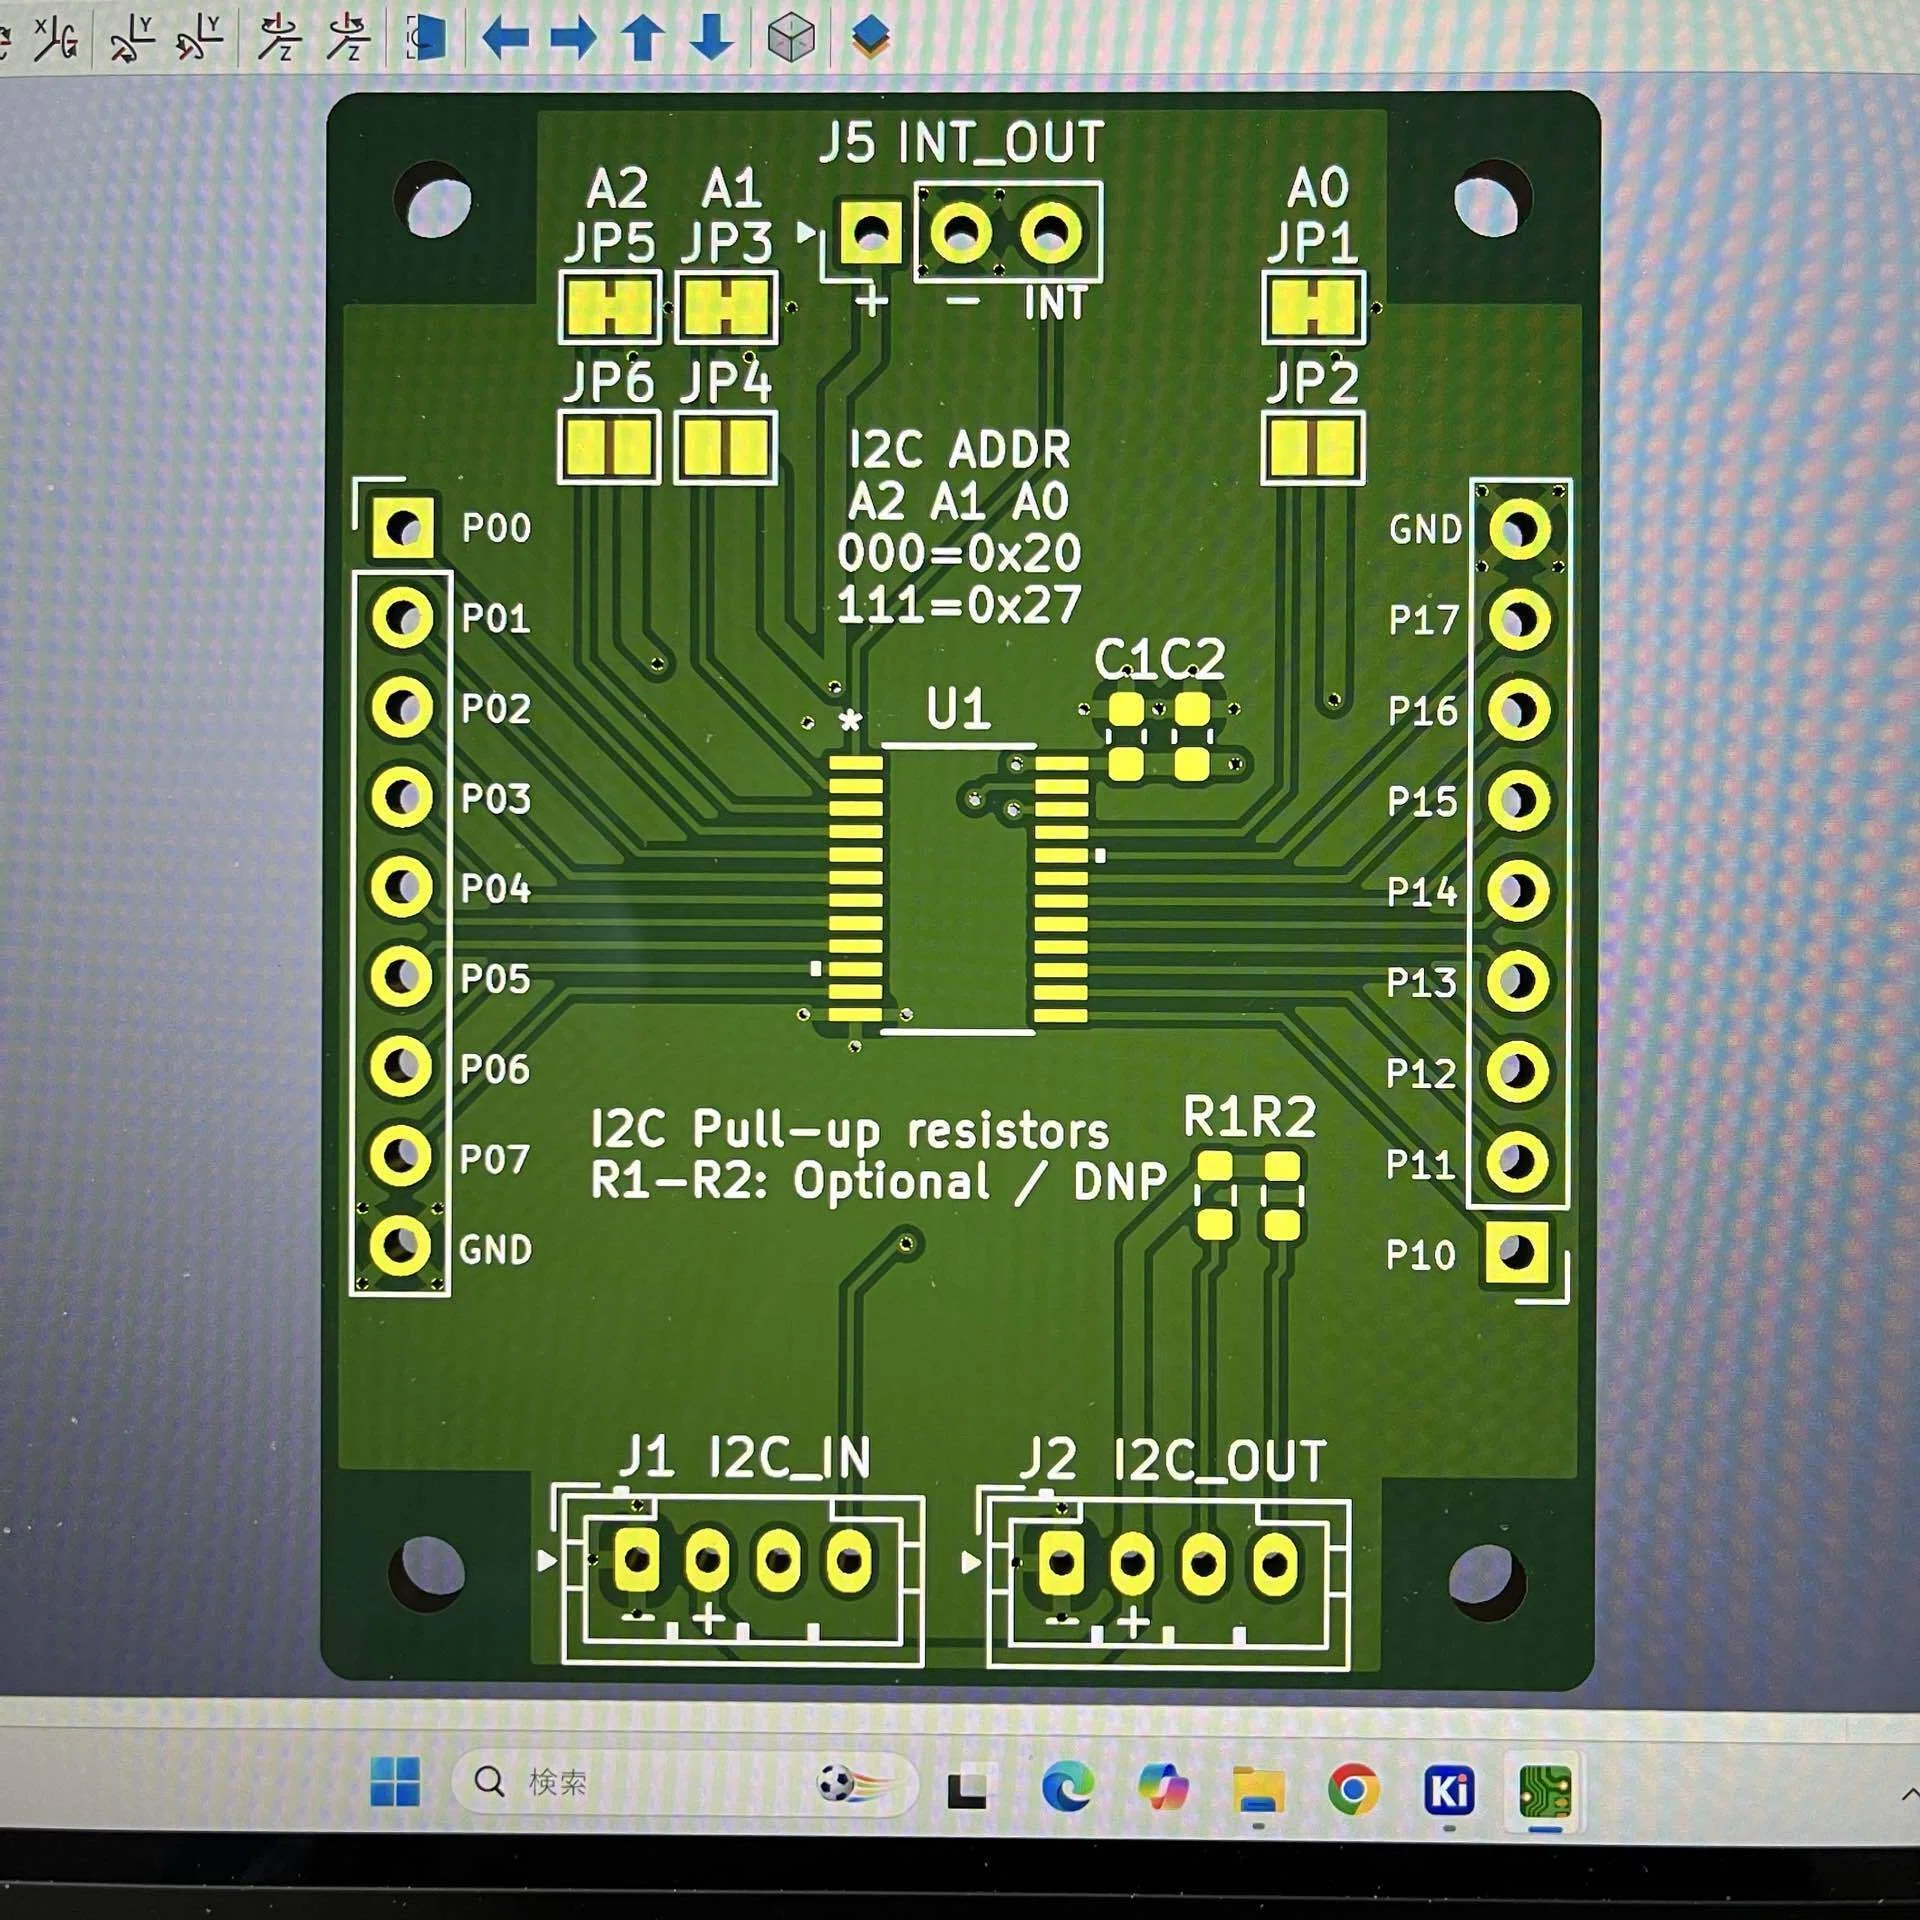Pan the view right with blue arrow

[x=573, y=38]
